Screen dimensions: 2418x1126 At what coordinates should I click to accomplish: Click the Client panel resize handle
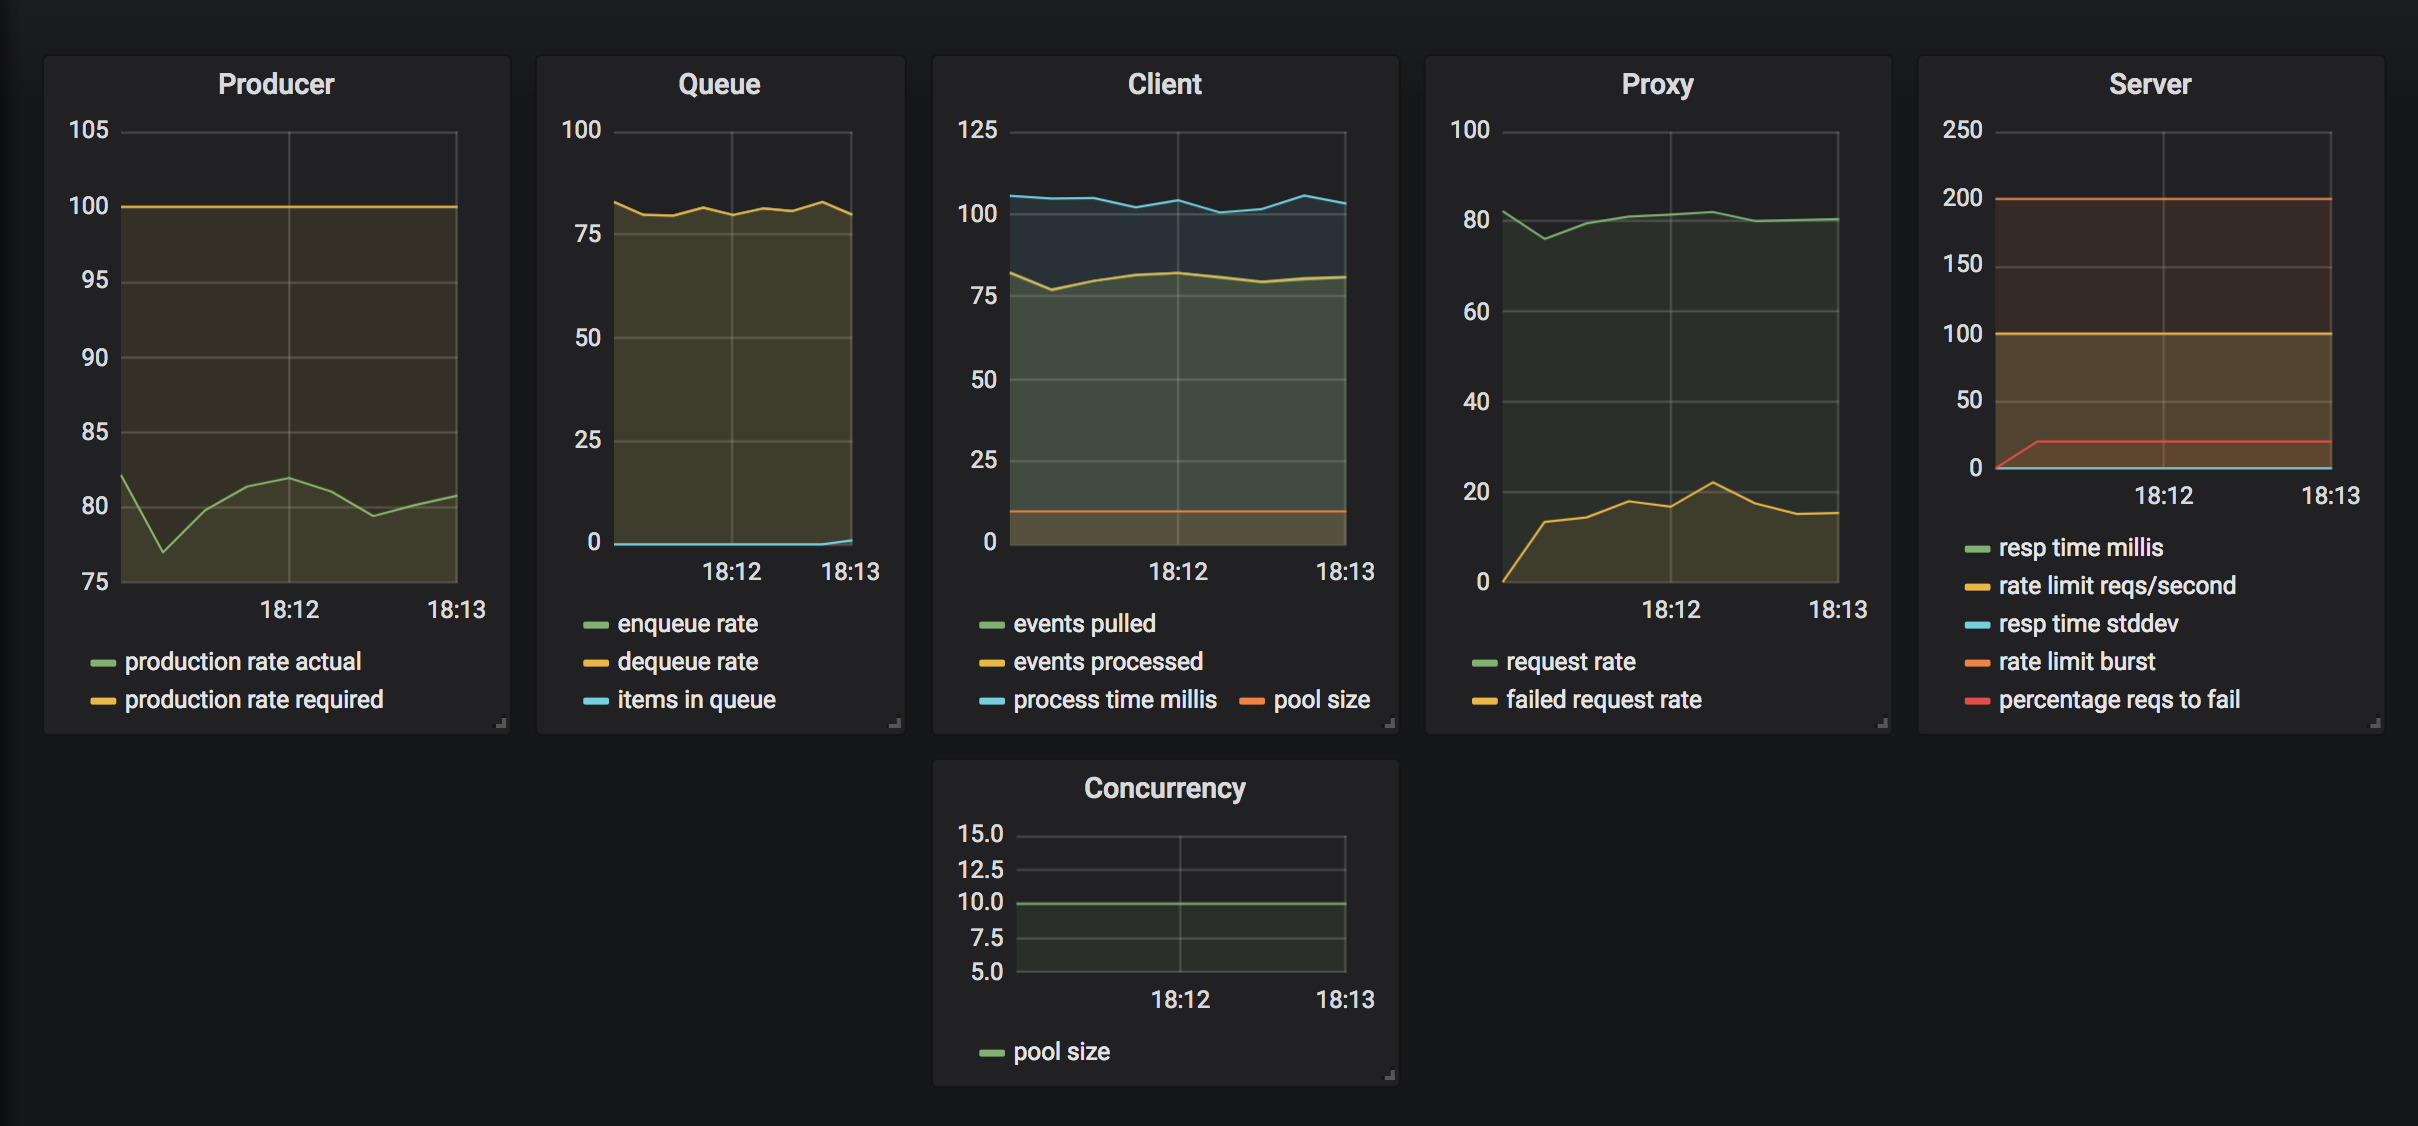coord(1390,723)
